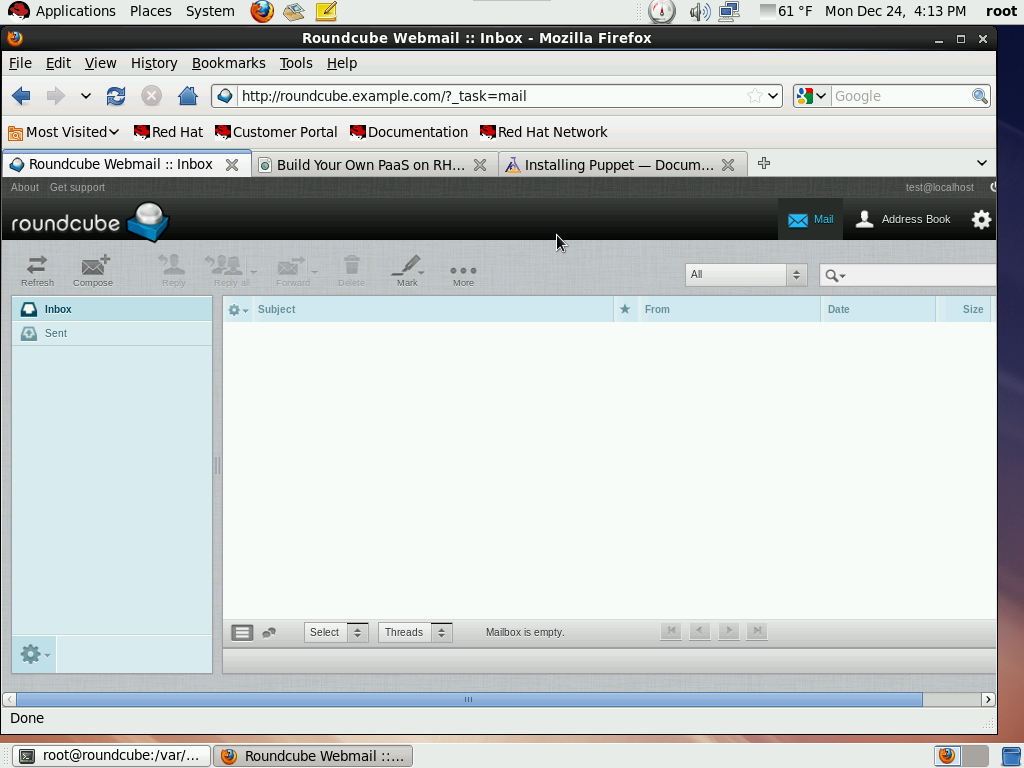Go to next page of messages
Image resolution: width=1024 pixels, height=768 pixels.
(x=728, y=631)
